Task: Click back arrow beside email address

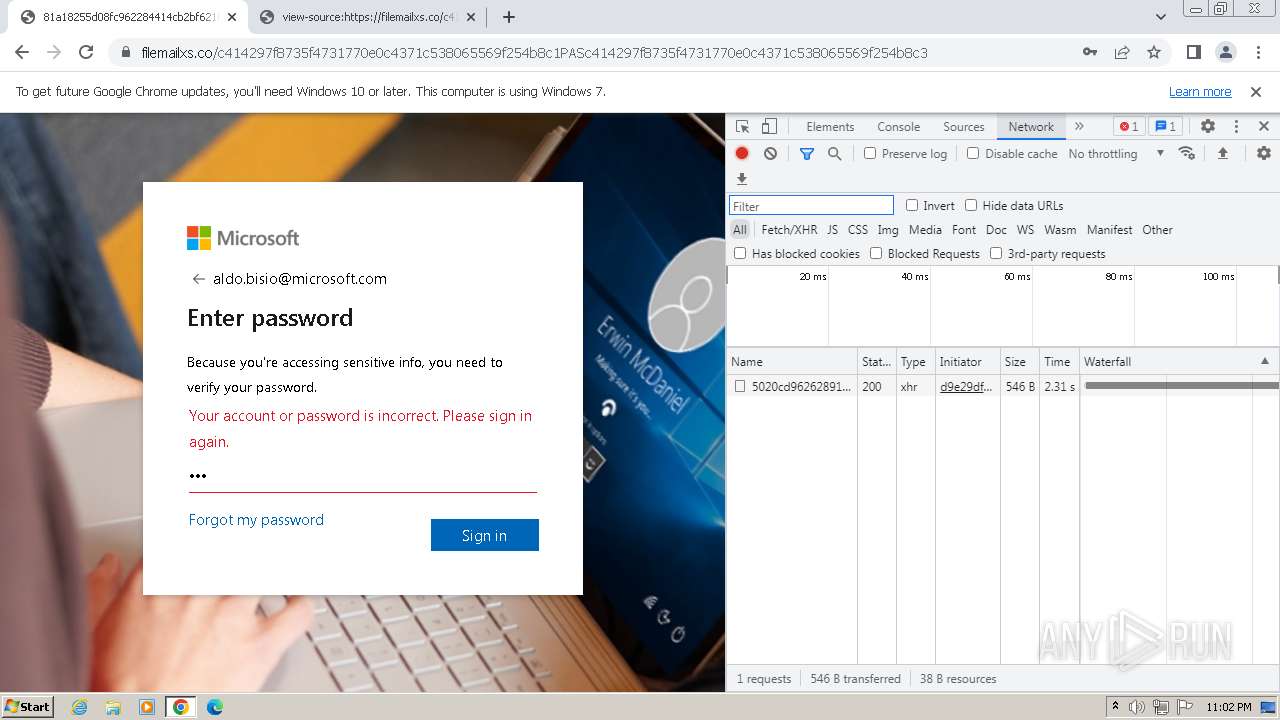Action: (x=198, y=279)
